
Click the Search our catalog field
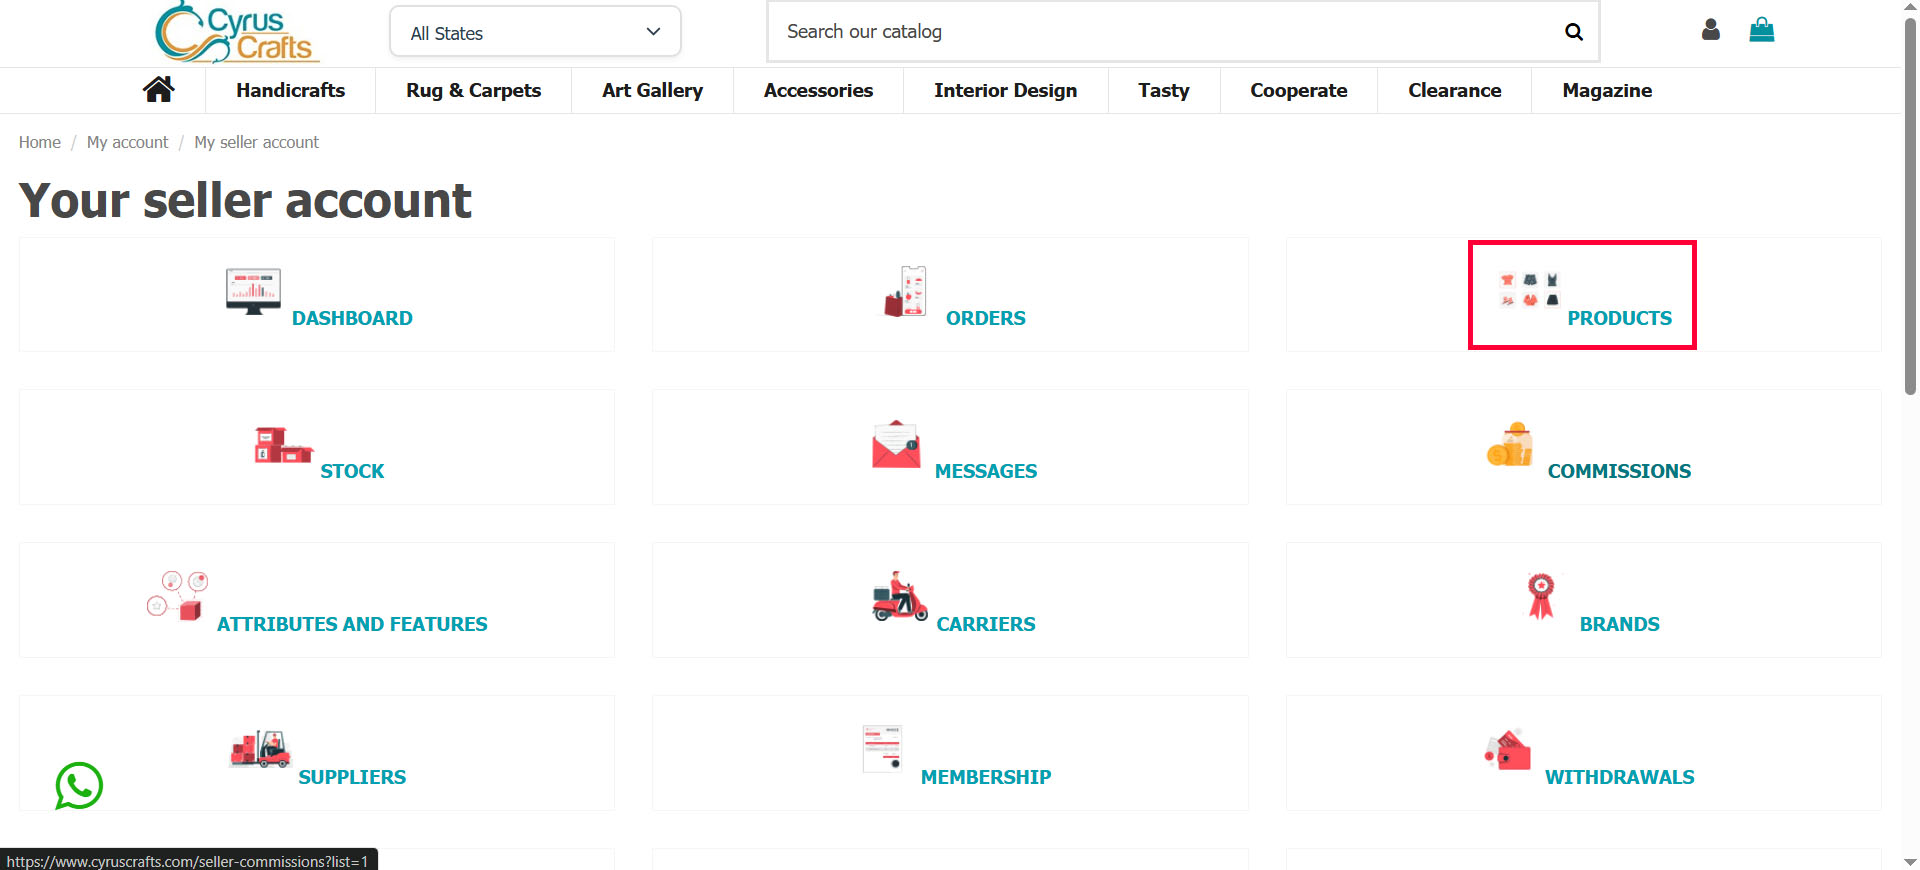point(1160,32)
